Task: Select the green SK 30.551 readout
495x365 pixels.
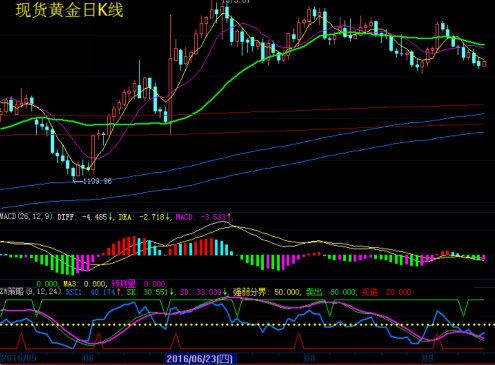Action: click(x=151, y=292)
